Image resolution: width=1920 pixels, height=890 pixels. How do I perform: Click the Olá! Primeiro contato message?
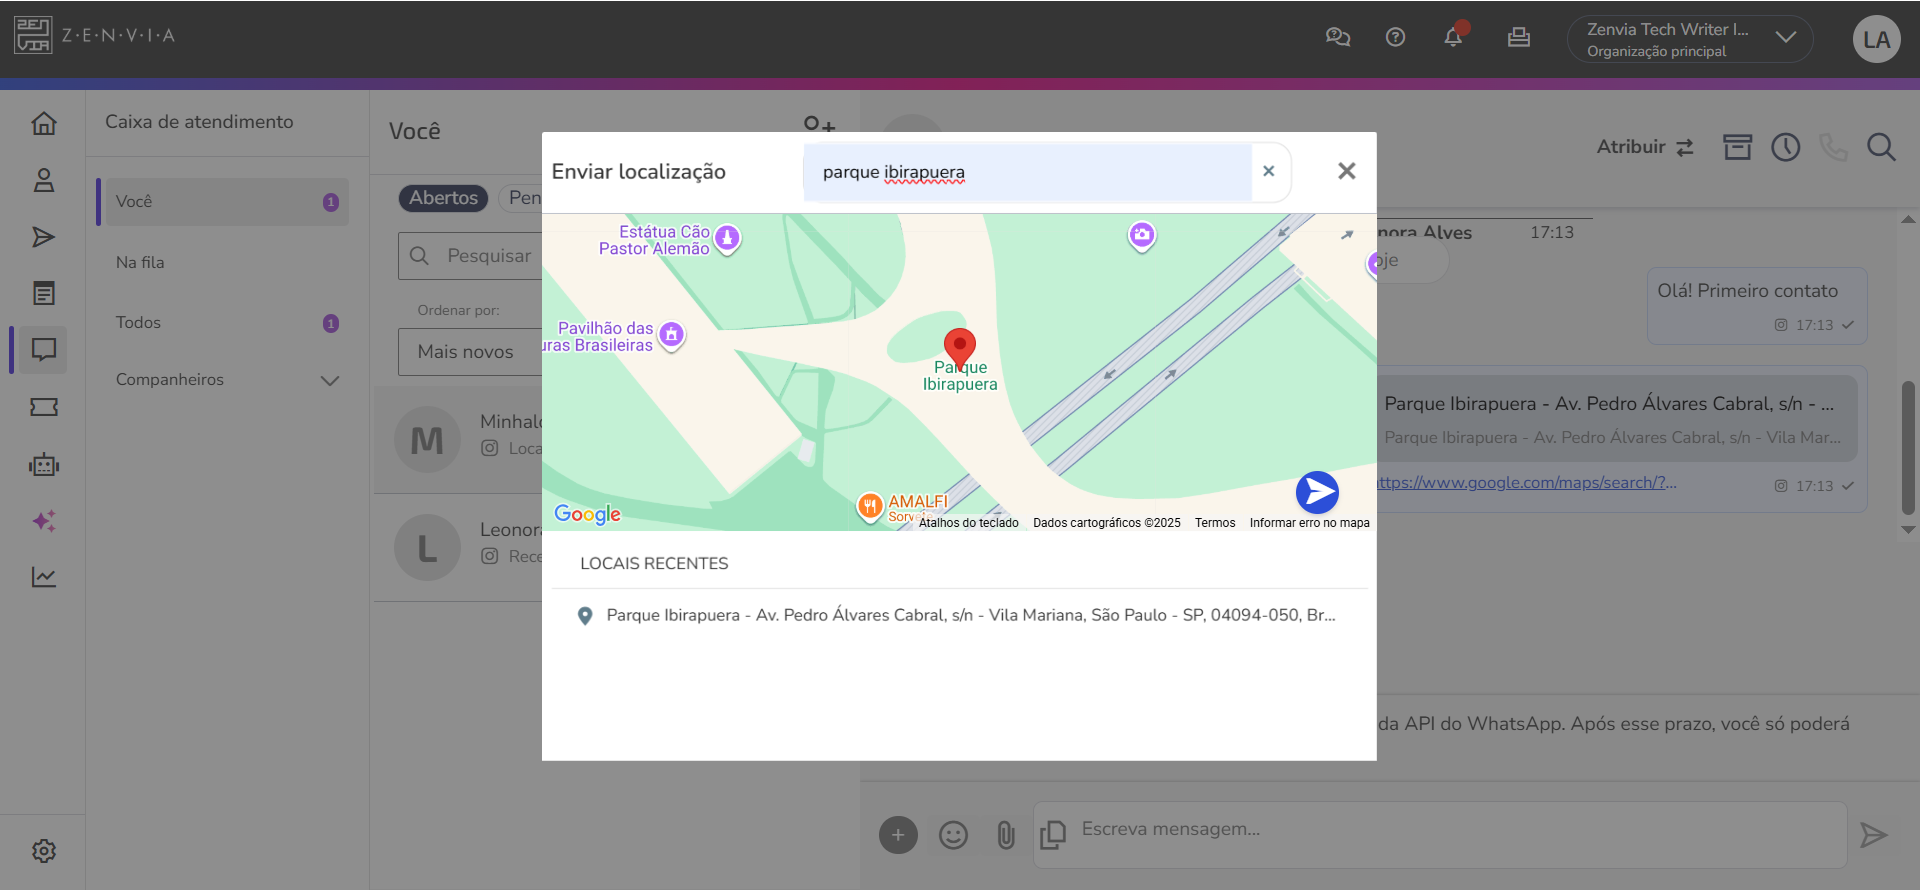1757,306
